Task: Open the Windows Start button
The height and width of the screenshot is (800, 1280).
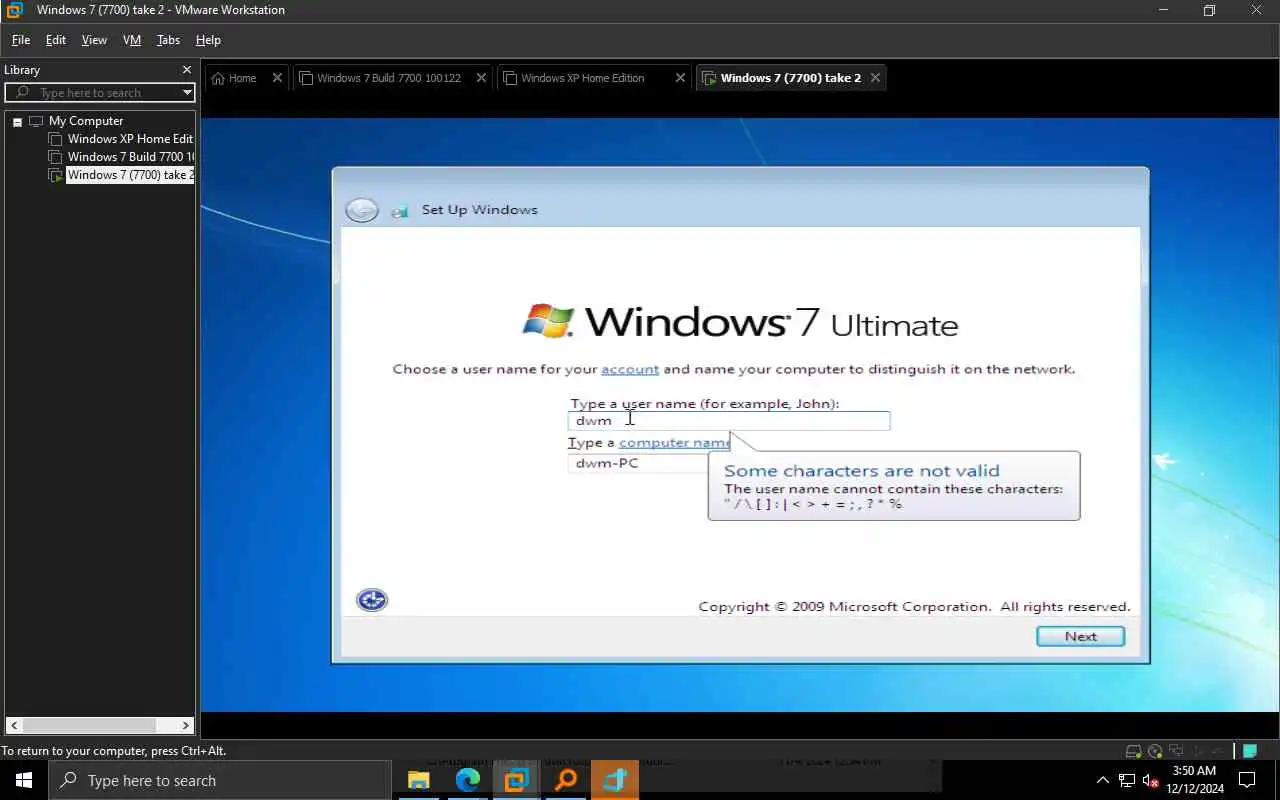Action: 24,780
